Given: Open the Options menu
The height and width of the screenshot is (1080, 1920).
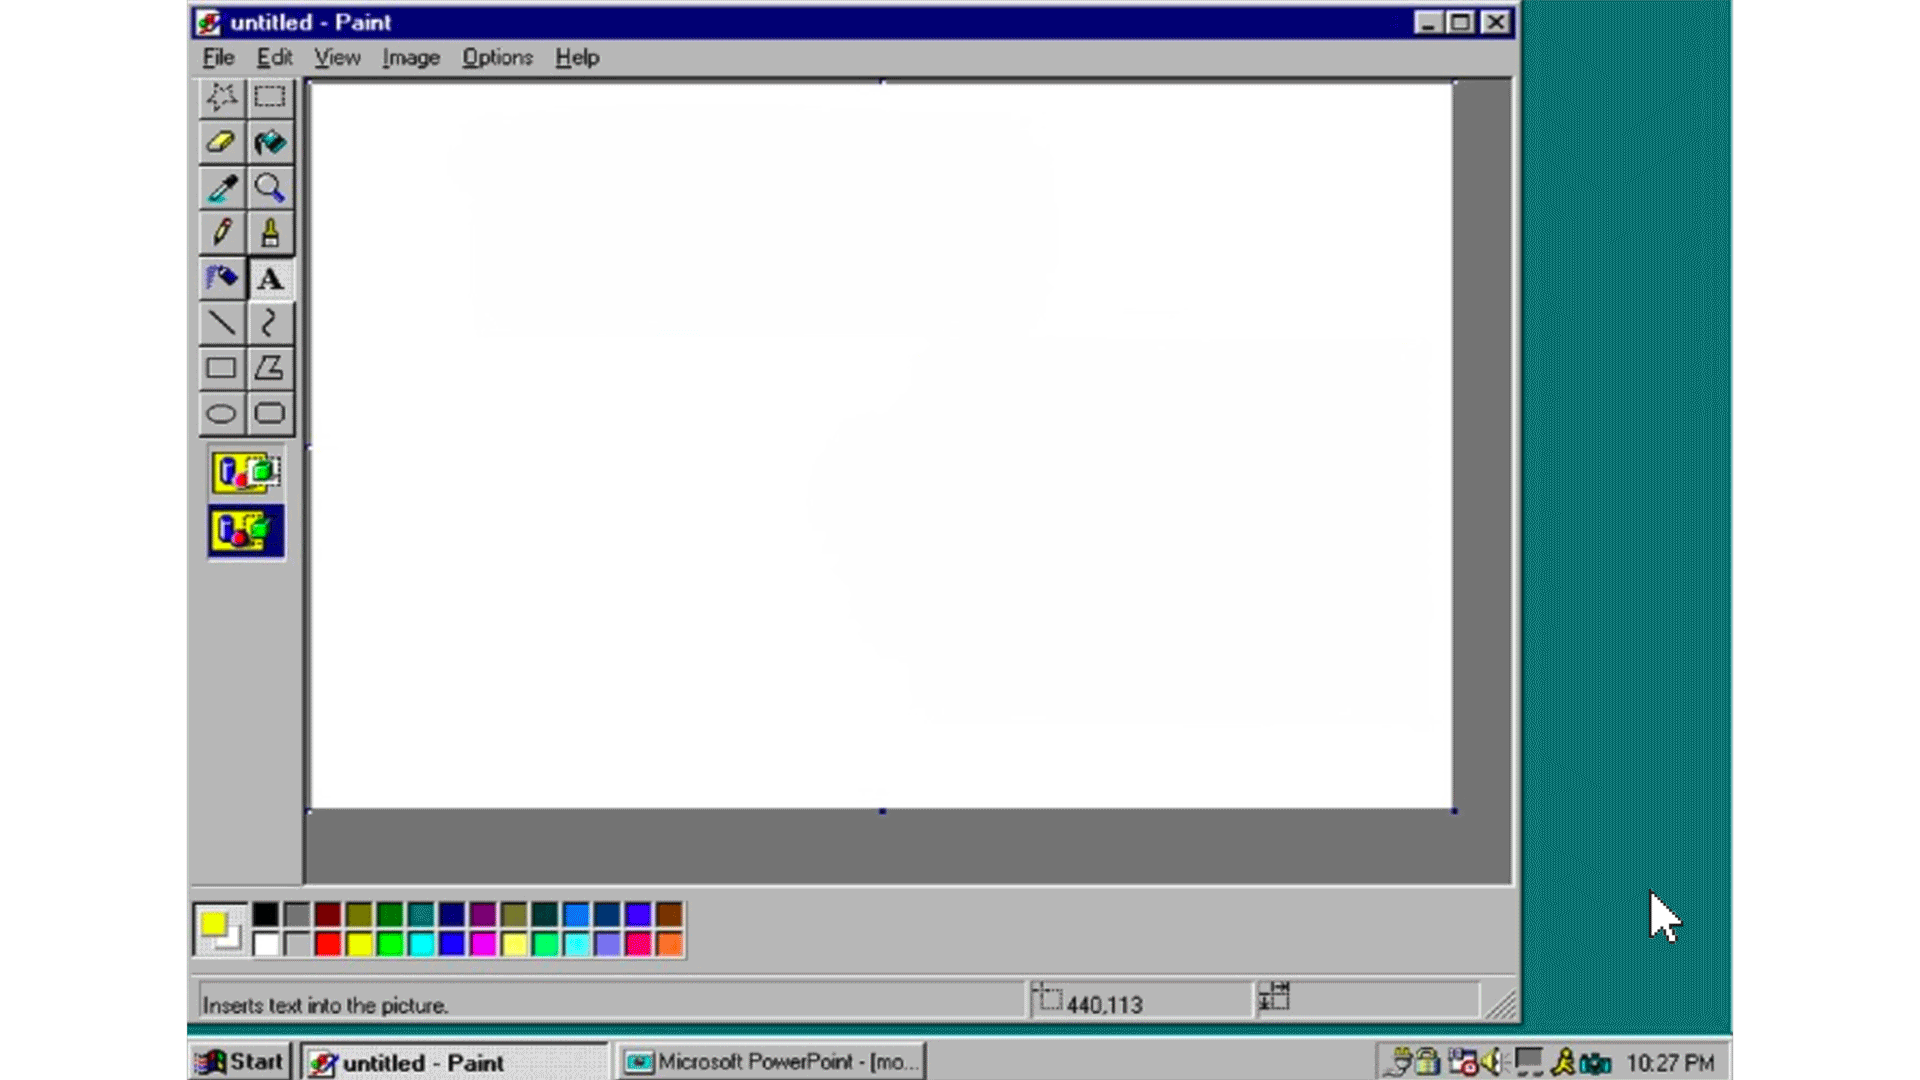Looking at the screenshot, I should click(497, 58).
